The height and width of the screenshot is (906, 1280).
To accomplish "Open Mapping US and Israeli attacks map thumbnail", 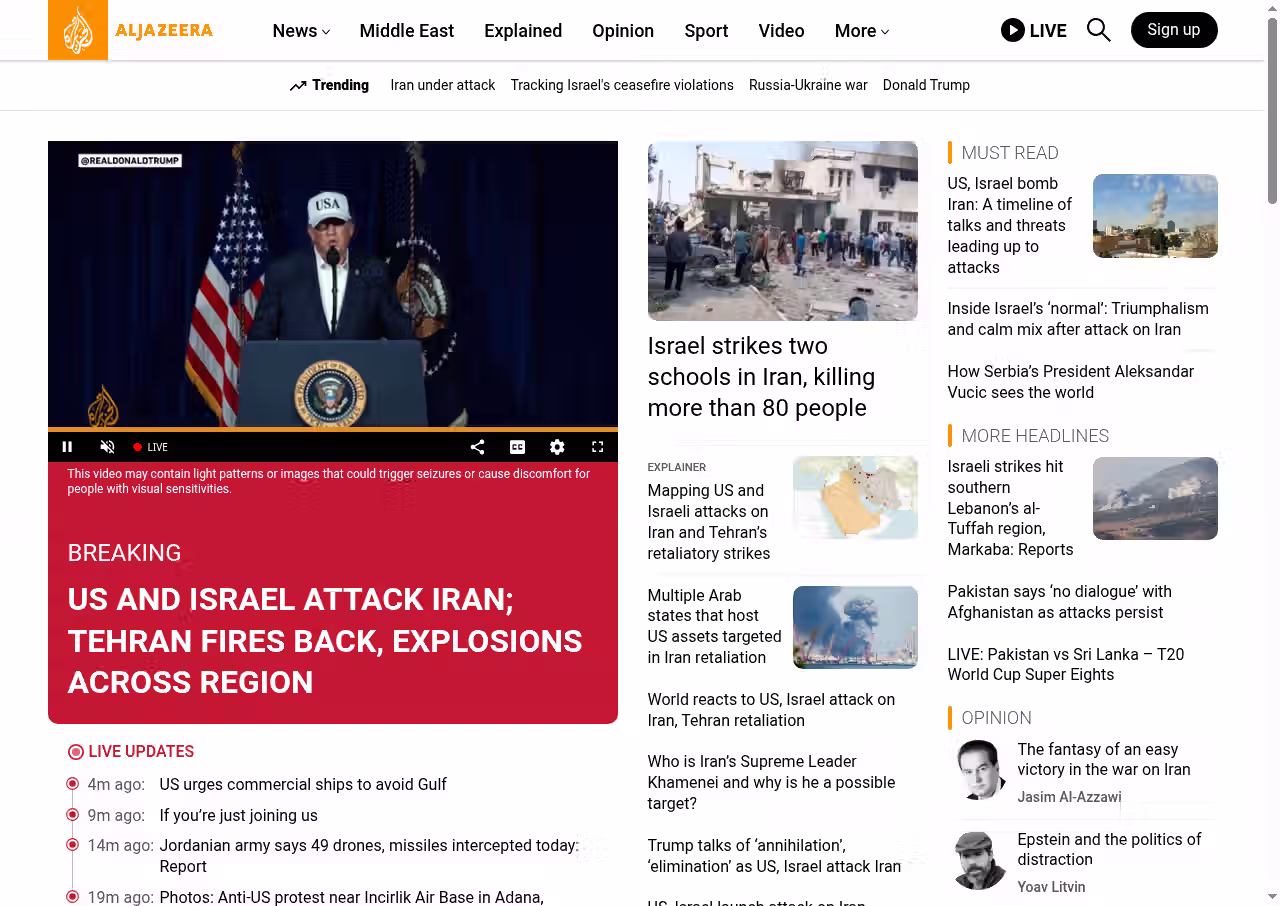I will point(855,497).
